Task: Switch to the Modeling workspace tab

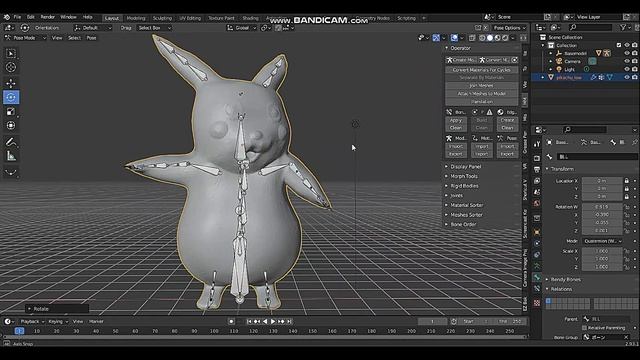Action: tap(136, 18)
